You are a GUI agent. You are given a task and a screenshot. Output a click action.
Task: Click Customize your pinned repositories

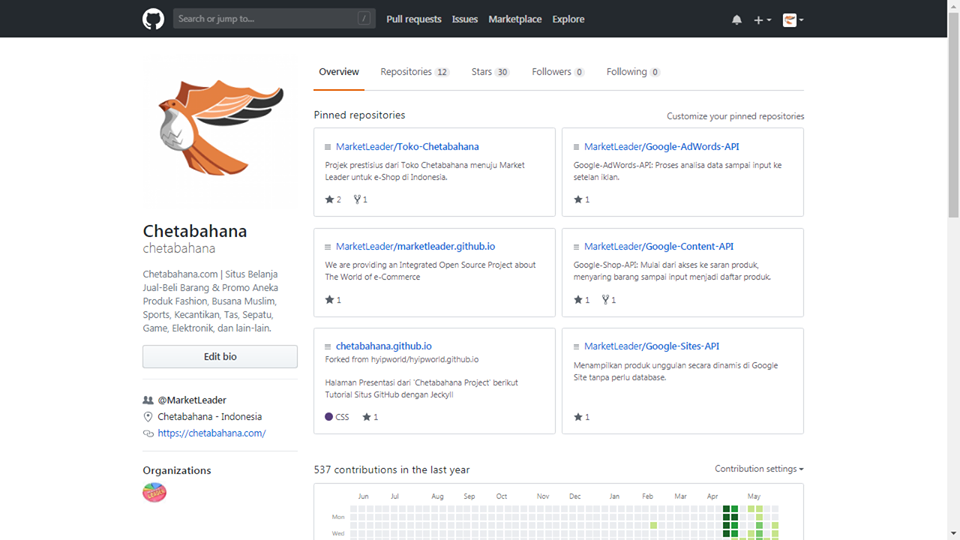pos(735,116)
